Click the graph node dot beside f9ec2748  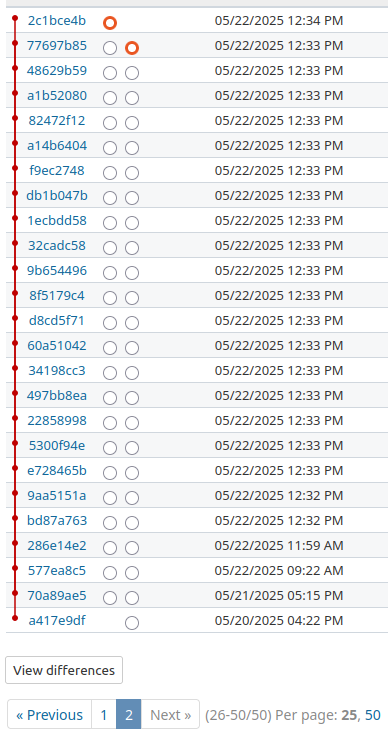(x=15, y=168)
